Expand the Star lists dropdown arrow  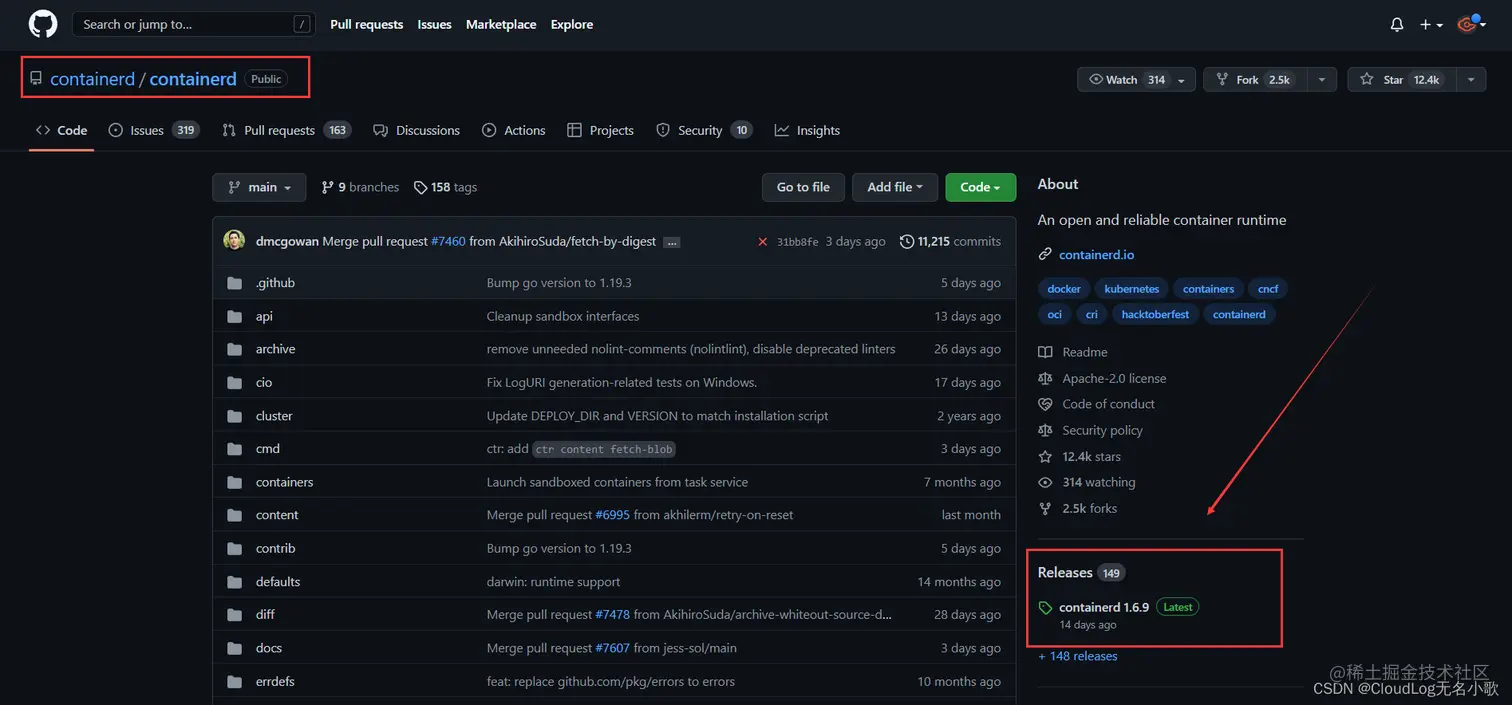coord(1471,80)
